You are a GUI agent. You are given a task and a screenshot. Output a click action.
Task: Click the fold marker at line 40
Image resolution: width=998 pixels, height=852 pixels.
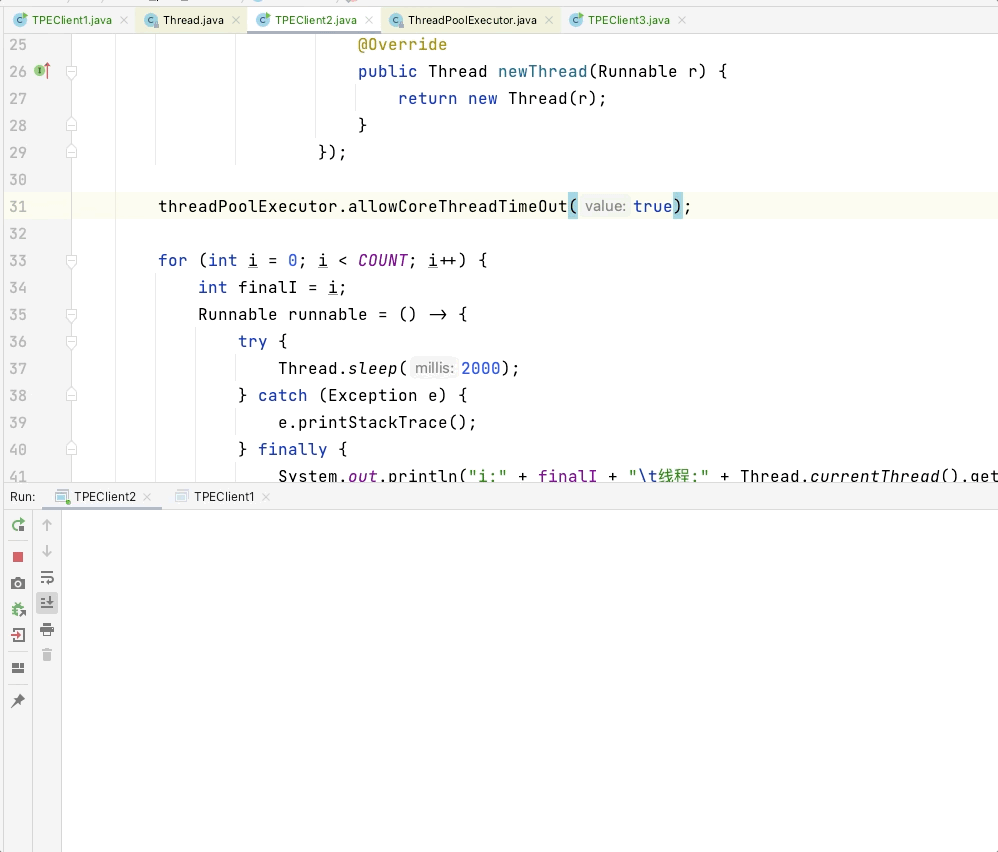click(x=71, y=449)
